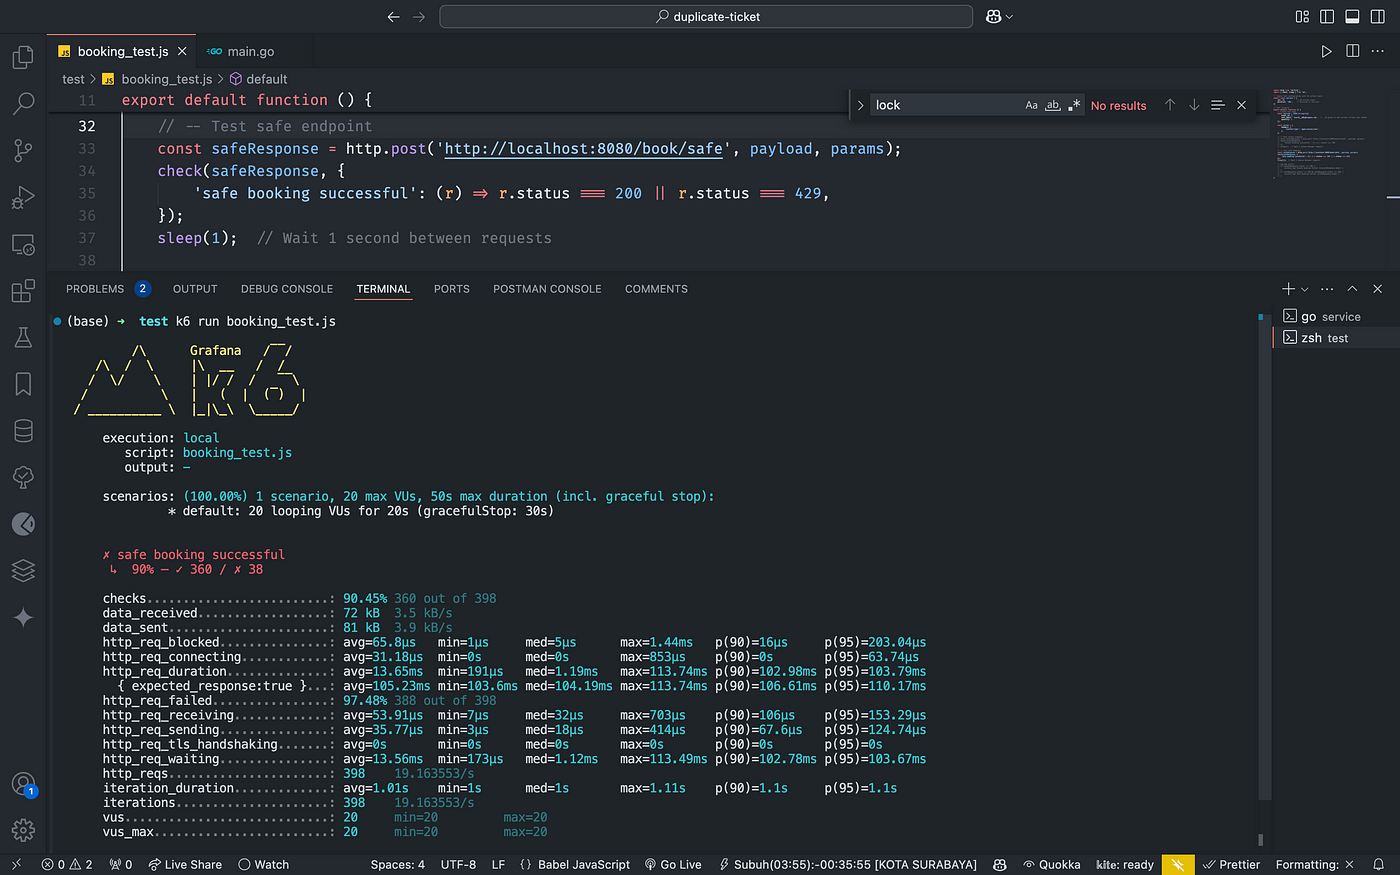Open terminal panel More Actions
Image resolution: width=1400 pixels, height=875 pixels.
[x=1327, y=289]
